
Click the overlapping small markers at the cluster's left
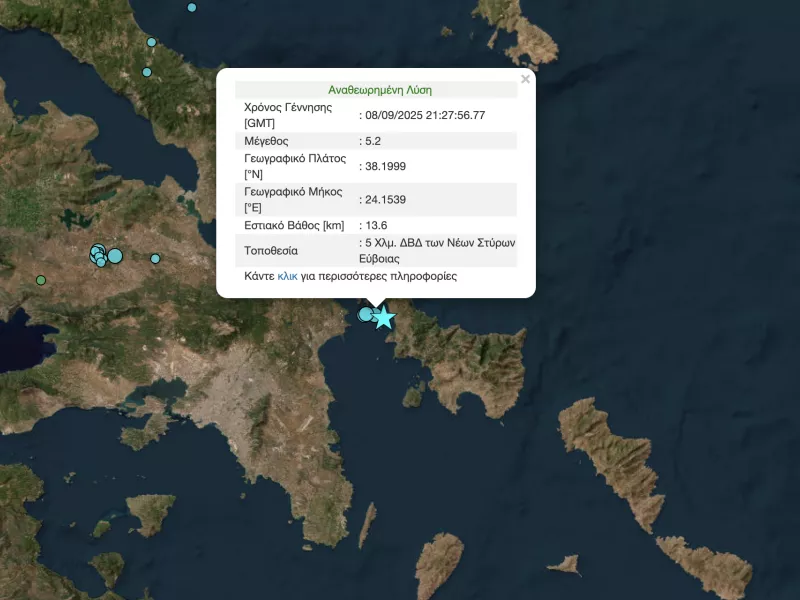pos(98,254)
